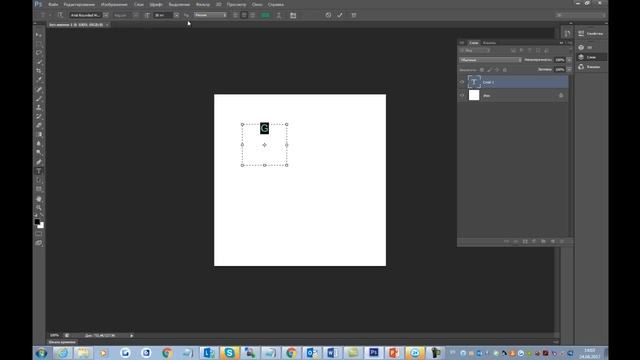Set the text alignment to center
Screen dimensions: 640x360
point(244,15)
